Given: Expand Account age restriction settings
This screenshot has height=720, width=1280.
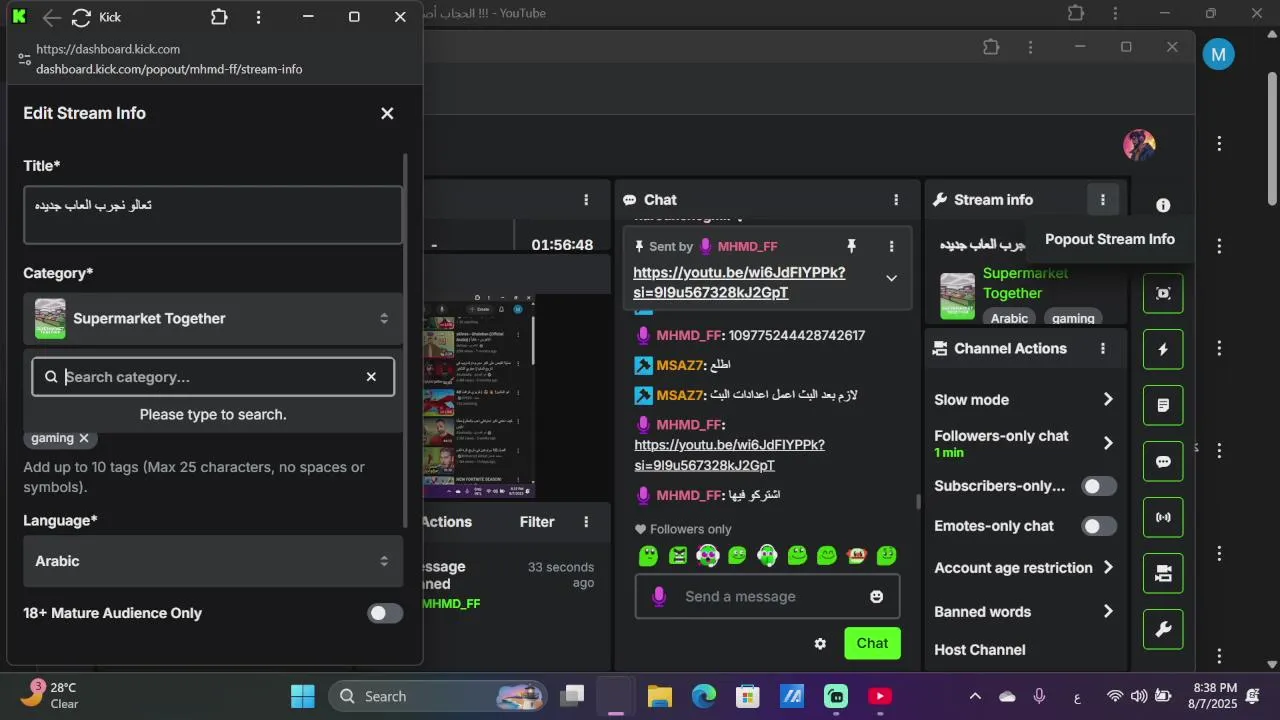Looking at the screenshot, I should 1108,568.
